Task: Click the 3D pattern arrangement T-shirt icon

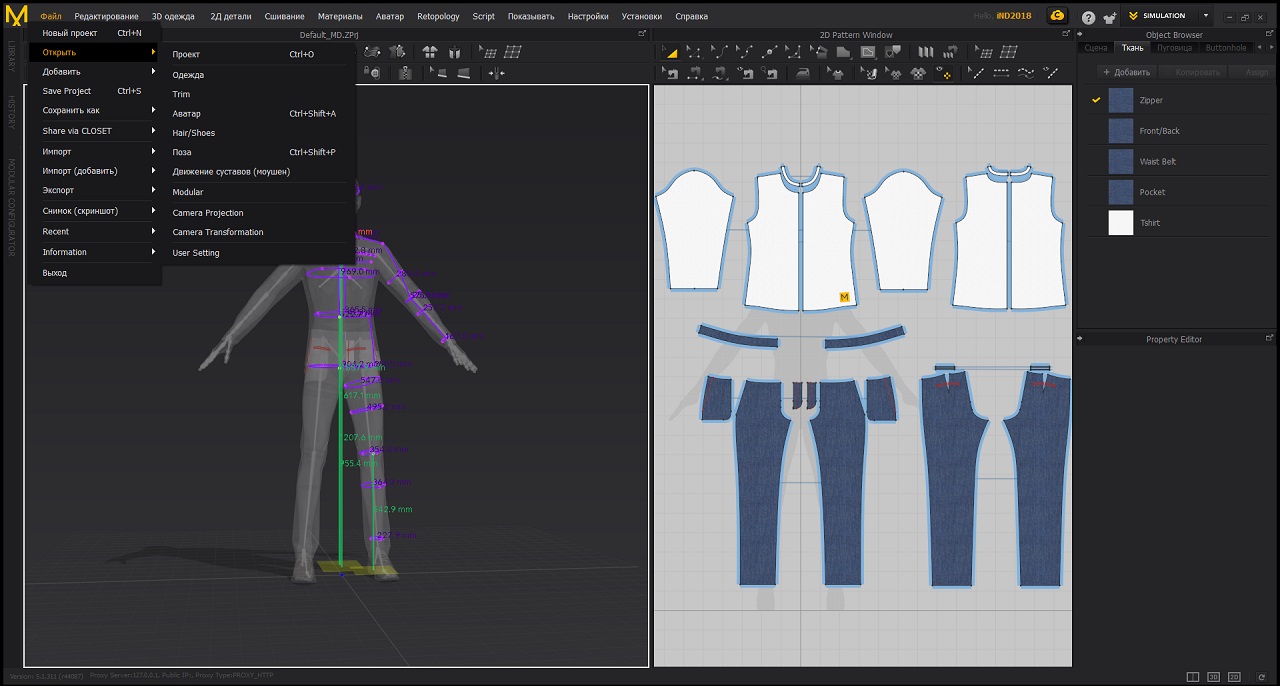Action: click(x=429, y=52)
